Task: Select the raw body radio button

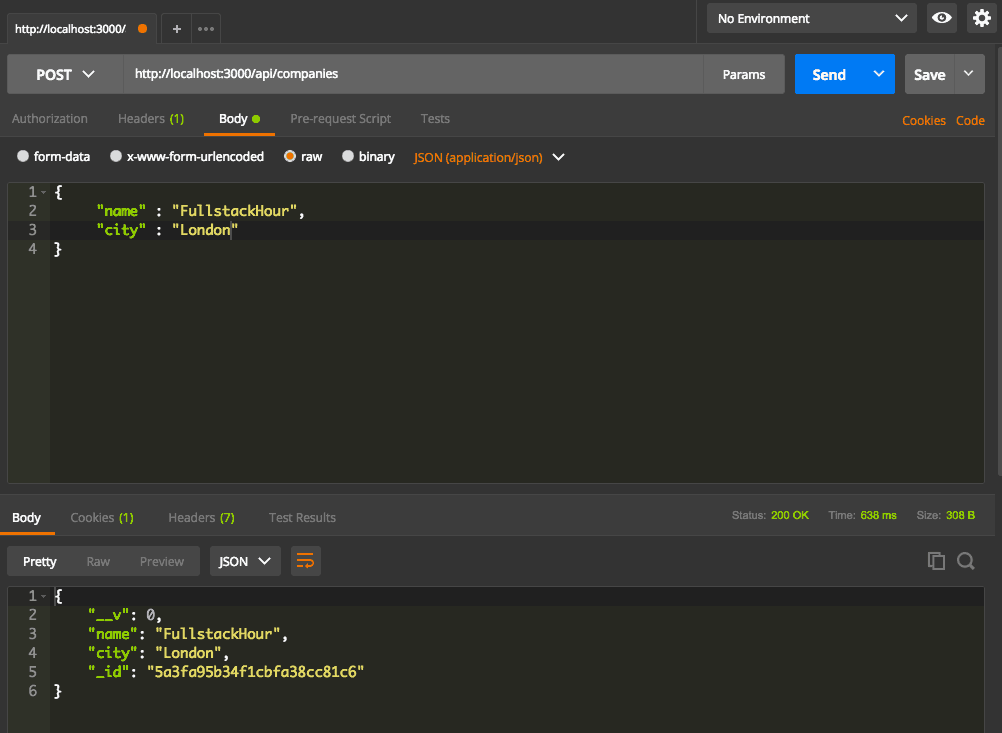Action: pos(290,156)
